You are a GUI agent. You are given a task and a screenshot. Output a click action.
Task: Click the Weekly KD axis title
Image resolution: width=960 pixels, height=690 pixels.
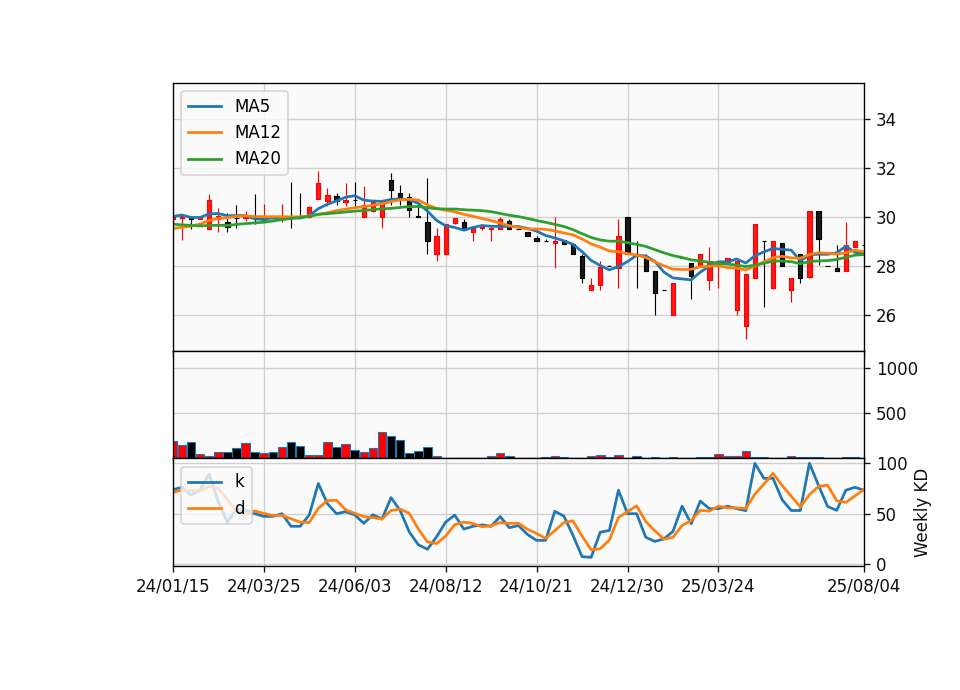921,513
